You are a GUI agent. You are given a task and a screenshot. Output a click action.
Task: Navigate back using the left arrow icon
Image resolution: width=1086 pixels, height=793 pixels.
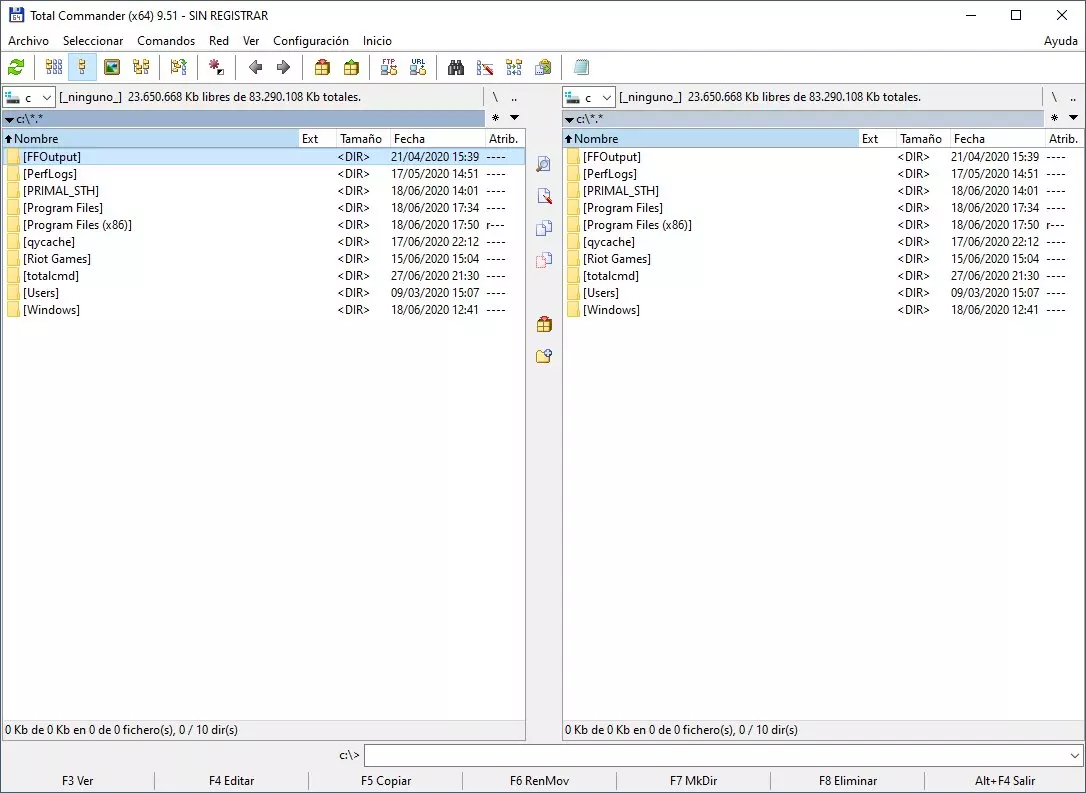coord(254,67)
